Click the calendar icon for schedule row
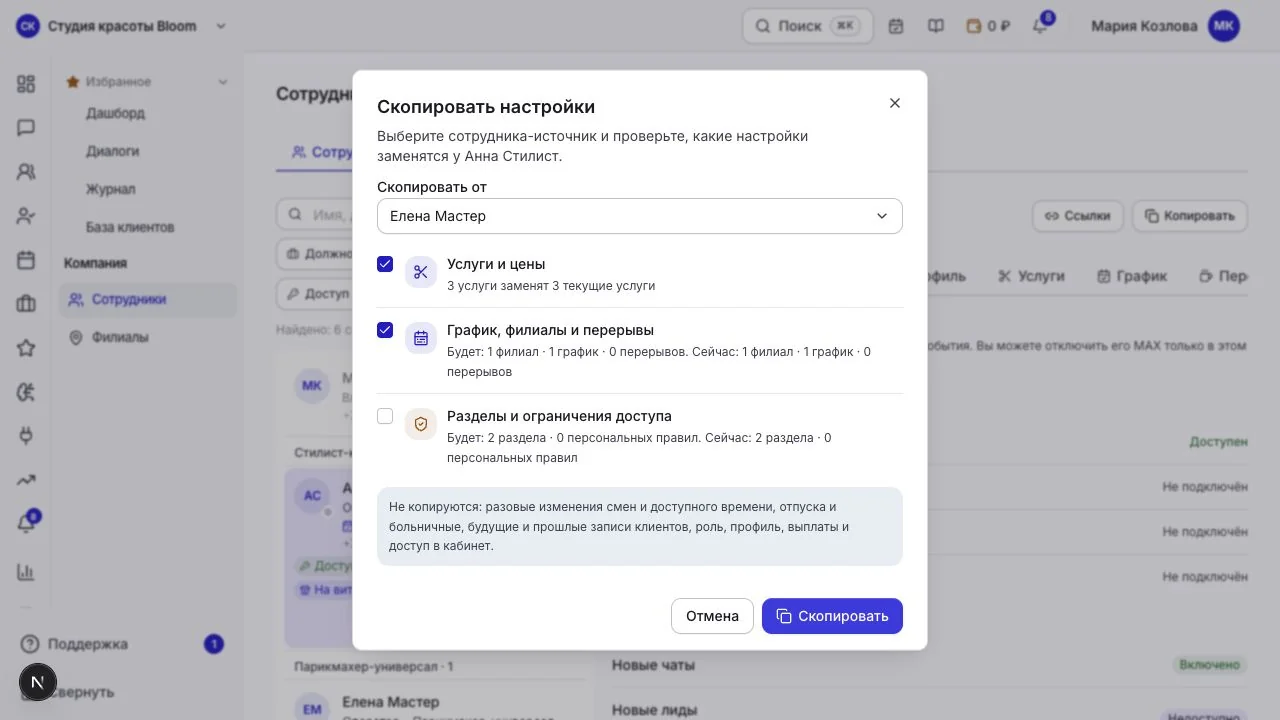Image resolution: width=1280 pixels, height=720 pixels. tap(421, 338)
